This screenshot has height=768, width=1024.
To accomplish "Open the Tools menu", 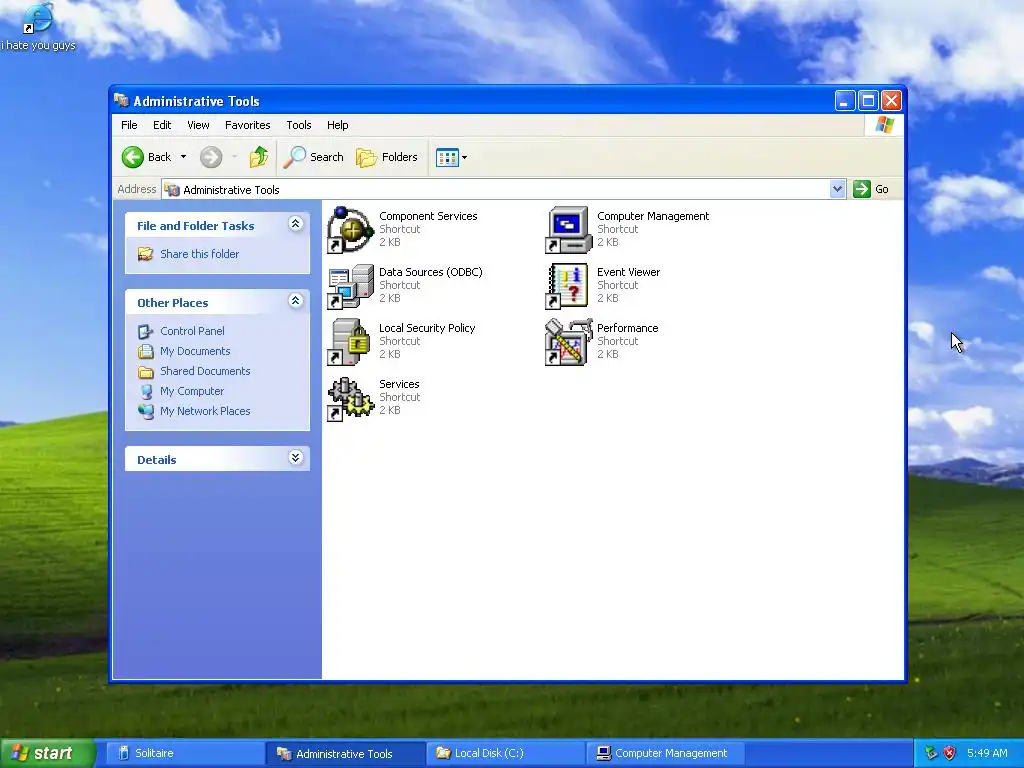I will tap(298, 125).
